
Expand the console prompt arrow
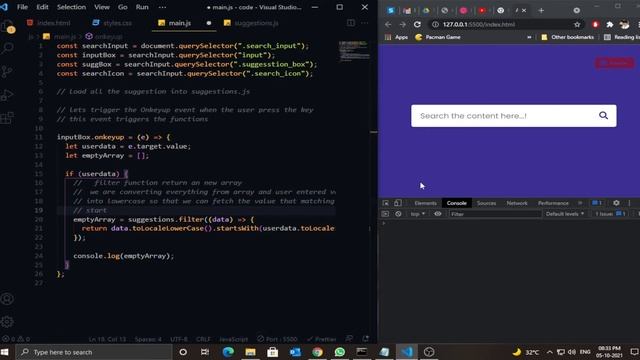pos(383,223)
